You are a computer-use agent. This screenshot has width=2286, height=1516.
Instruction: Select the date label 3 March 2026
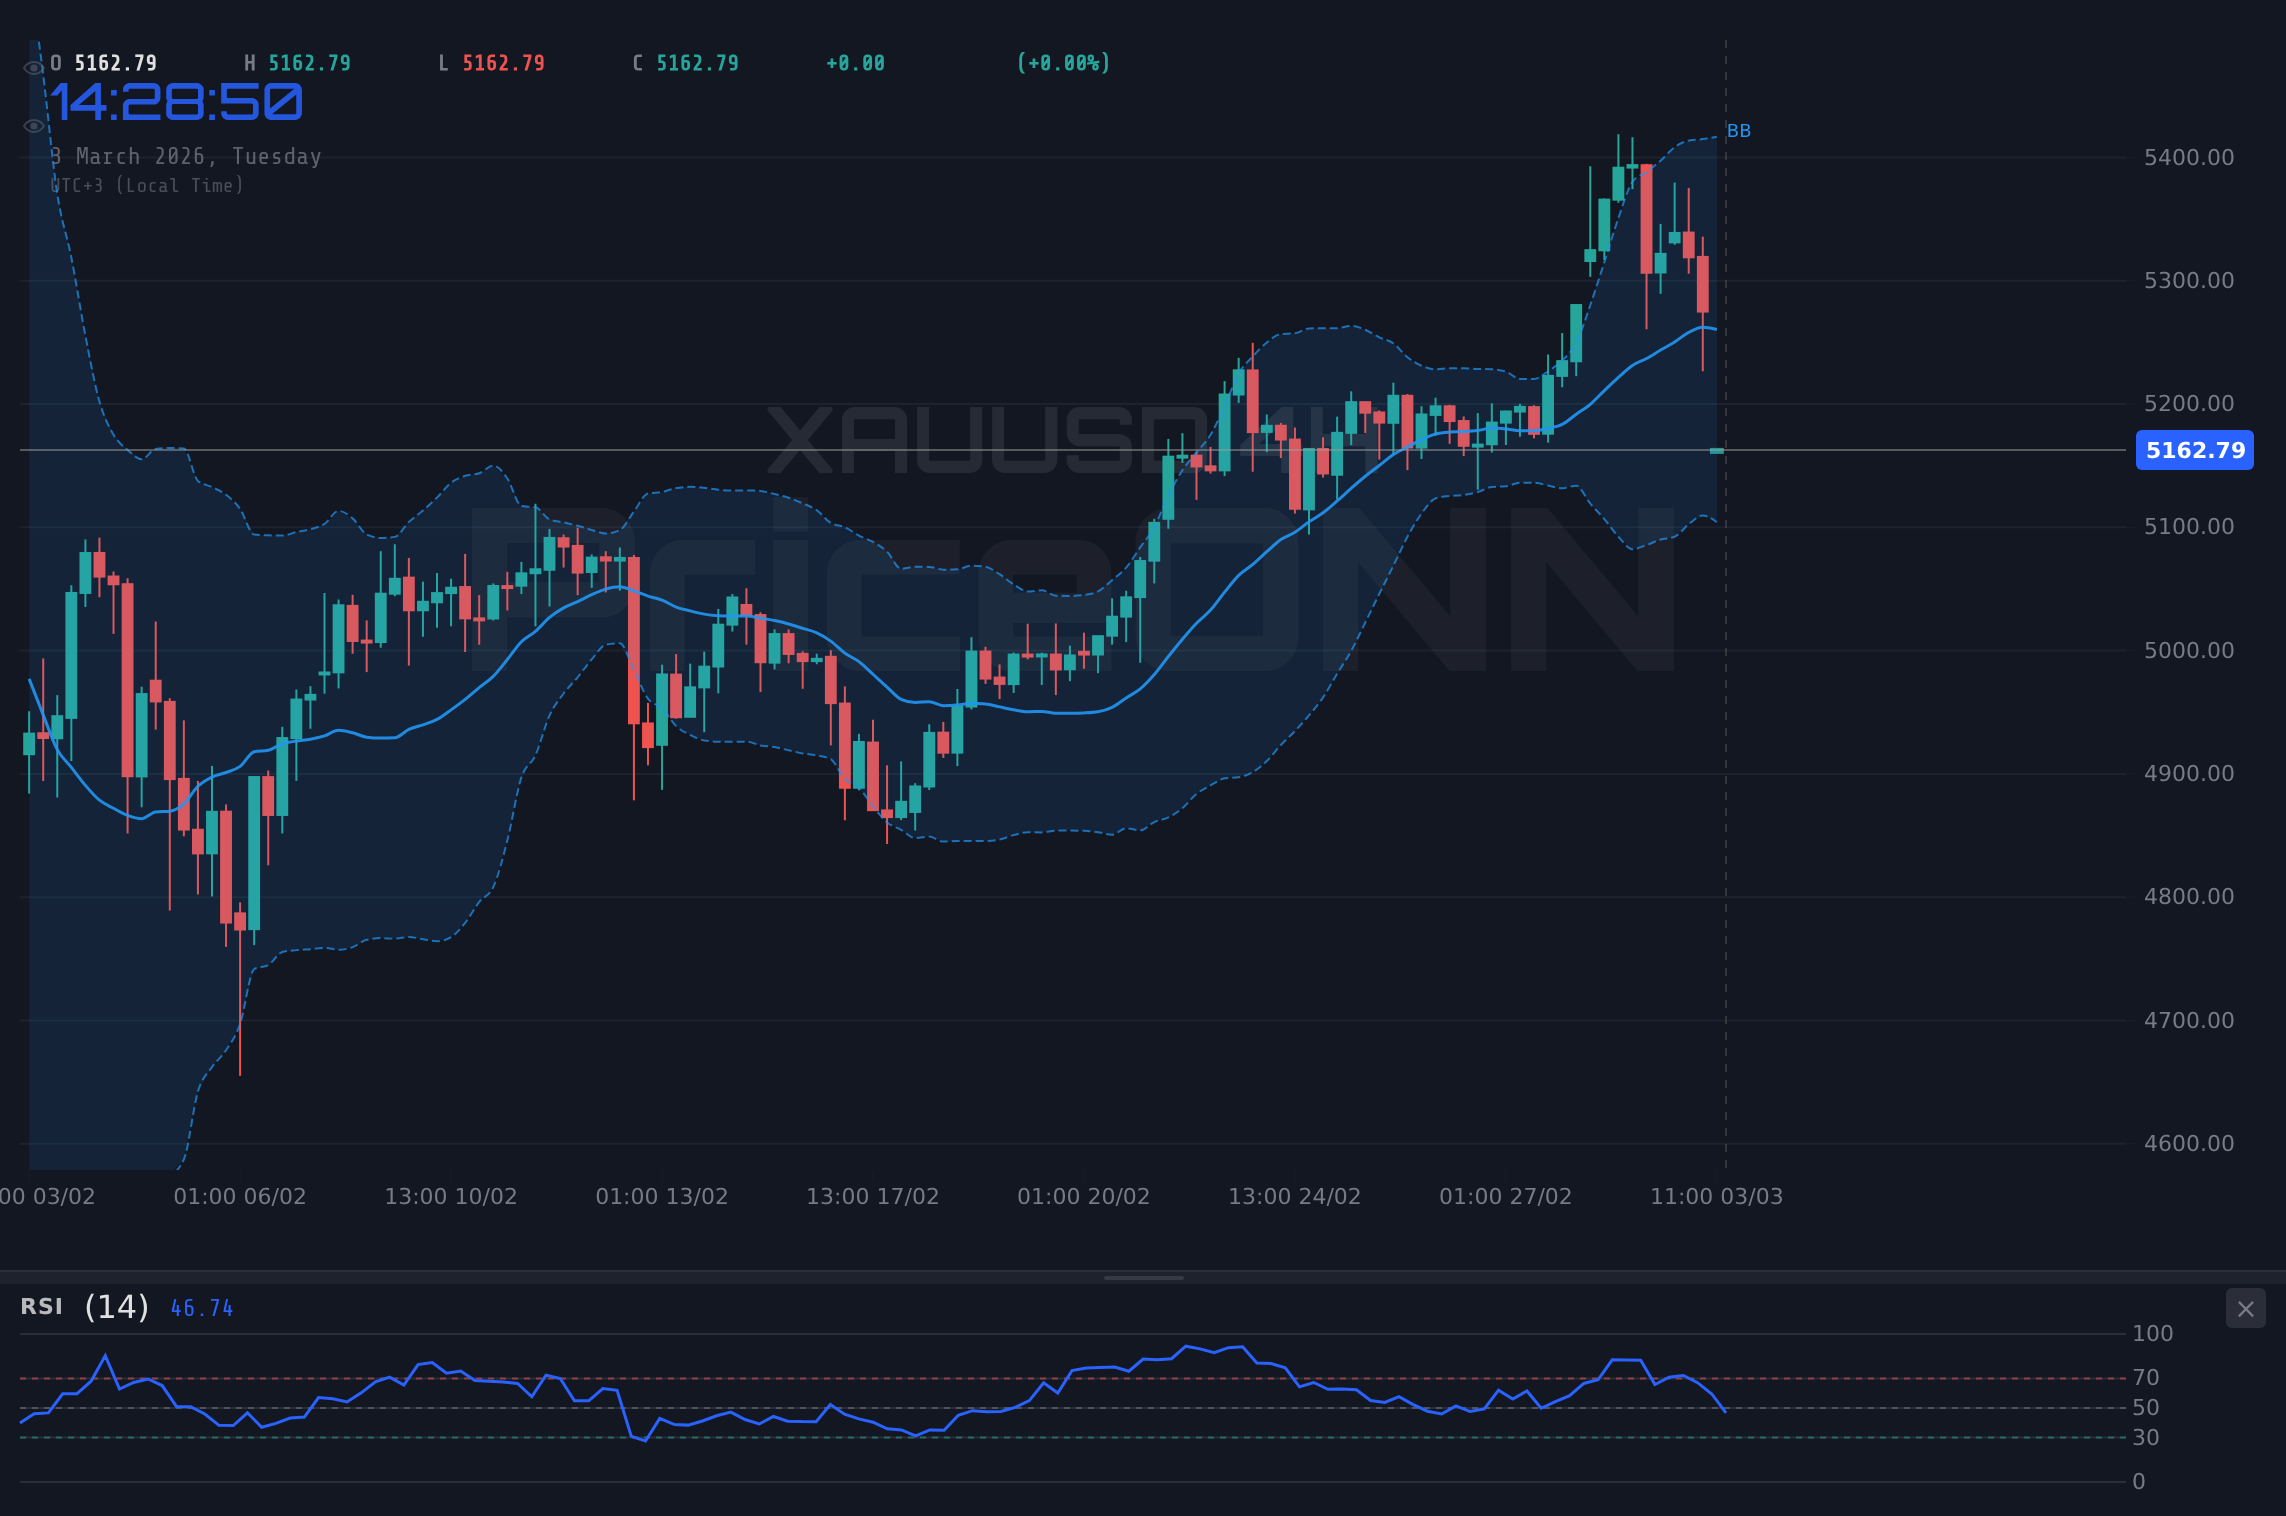click(185, 156)
